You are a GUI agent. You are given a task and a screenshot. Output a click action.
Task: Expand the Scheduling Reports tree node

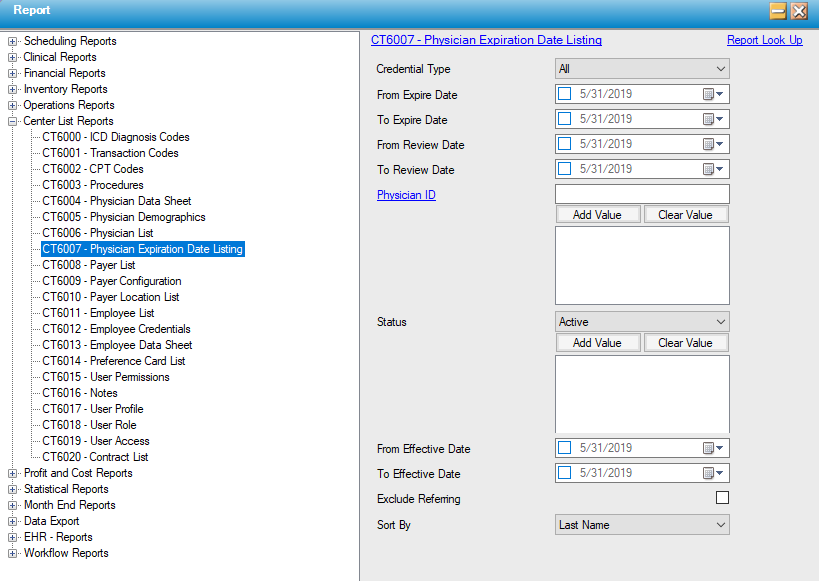click(x=13, y=41)
